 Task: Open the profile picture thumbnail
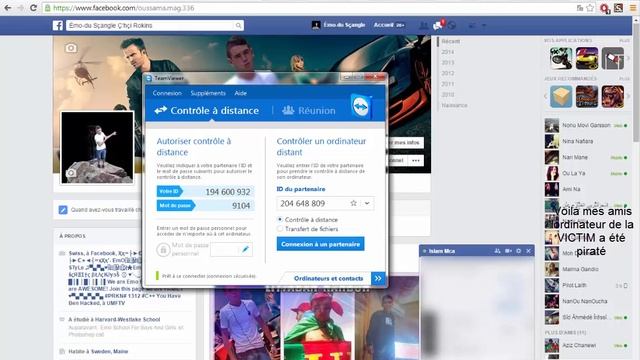[97, 147]
